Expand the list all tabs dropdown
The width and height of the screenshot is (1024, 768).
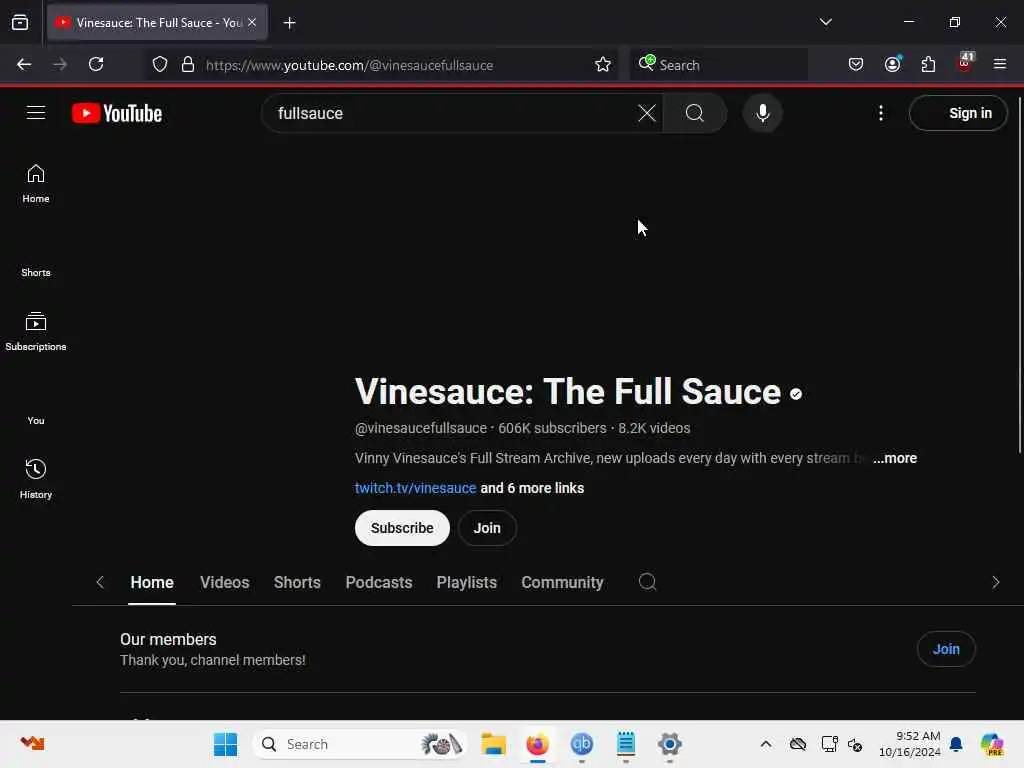(825, 22)
